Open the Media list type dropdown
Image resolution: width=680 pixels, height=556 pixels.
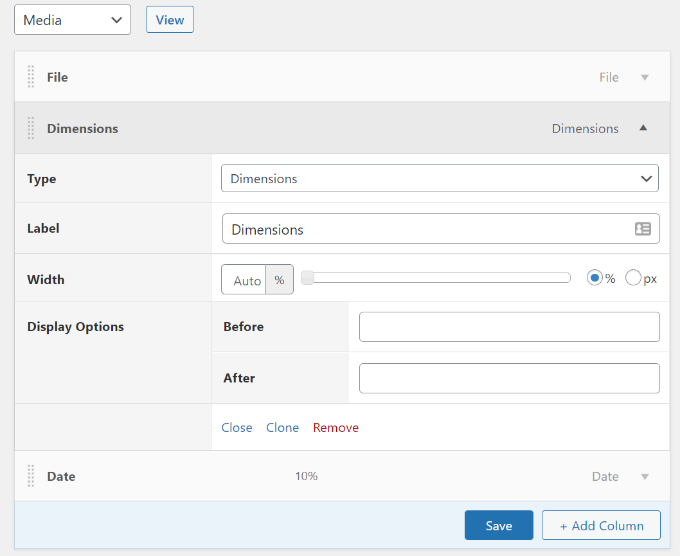(x=72, y=19)
